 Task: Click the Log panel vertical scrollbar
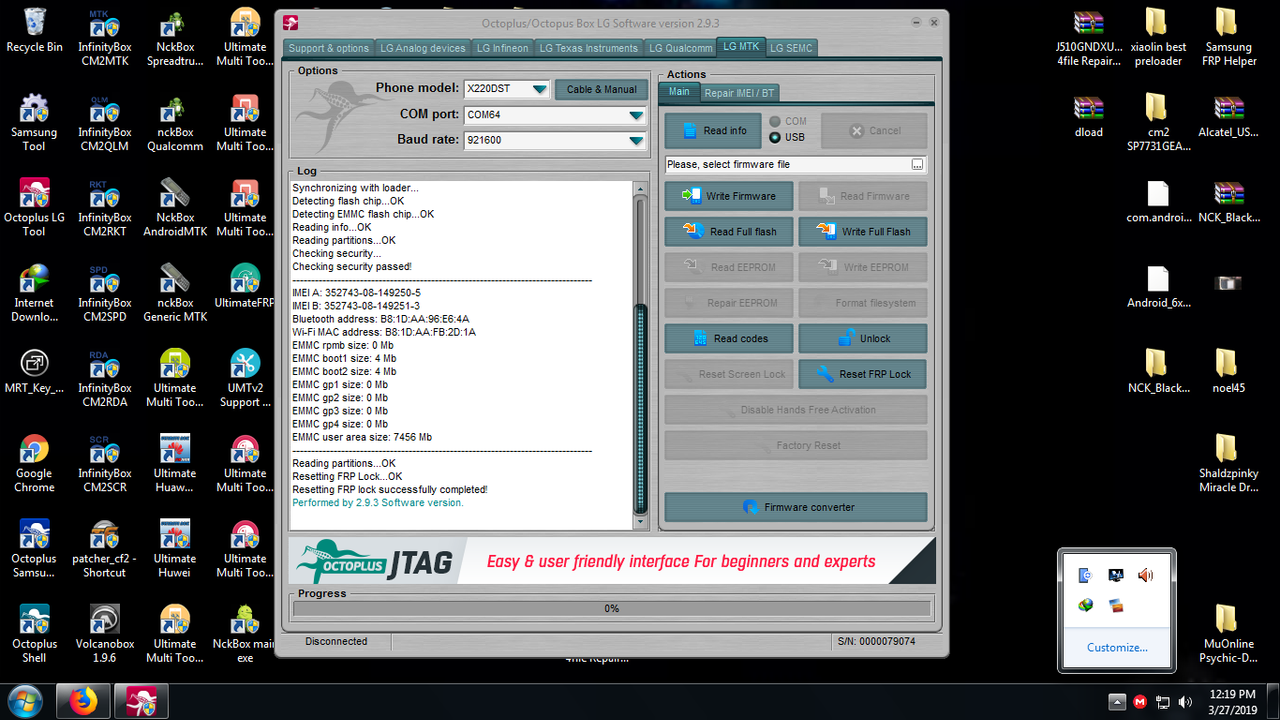641,355
